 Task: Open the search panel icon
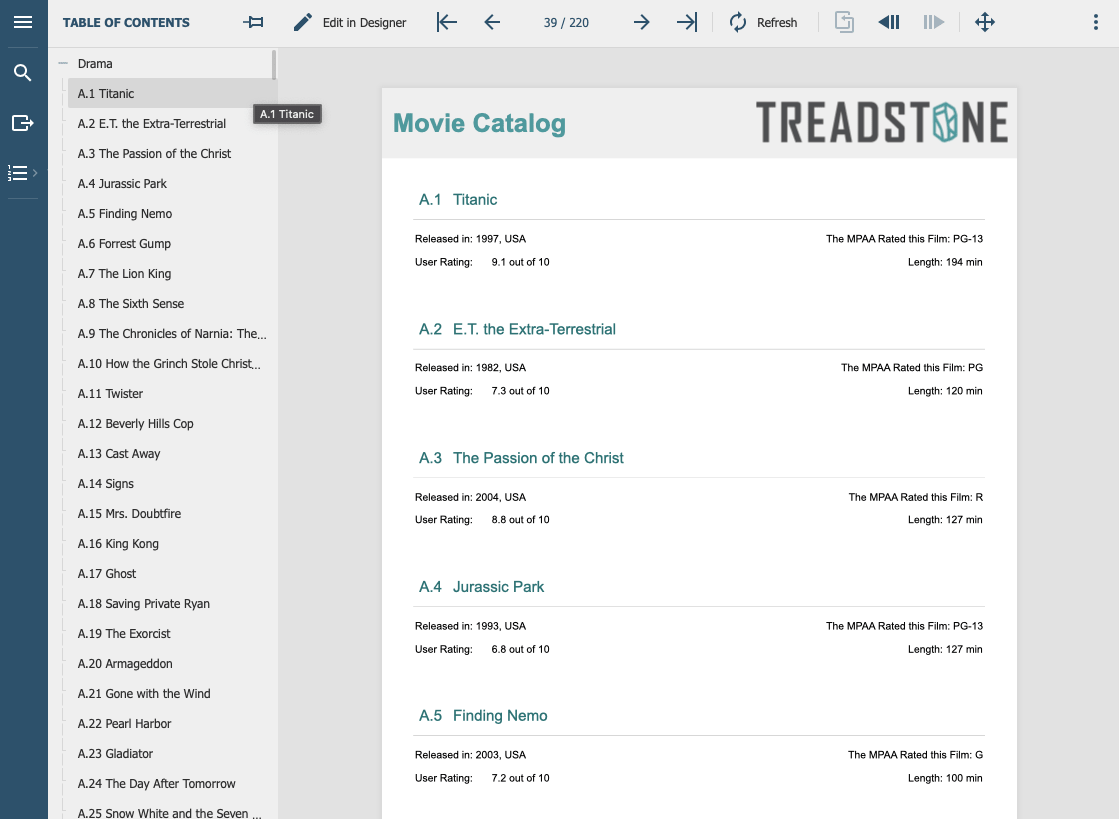pyautogui.click(x=23, y=73)
